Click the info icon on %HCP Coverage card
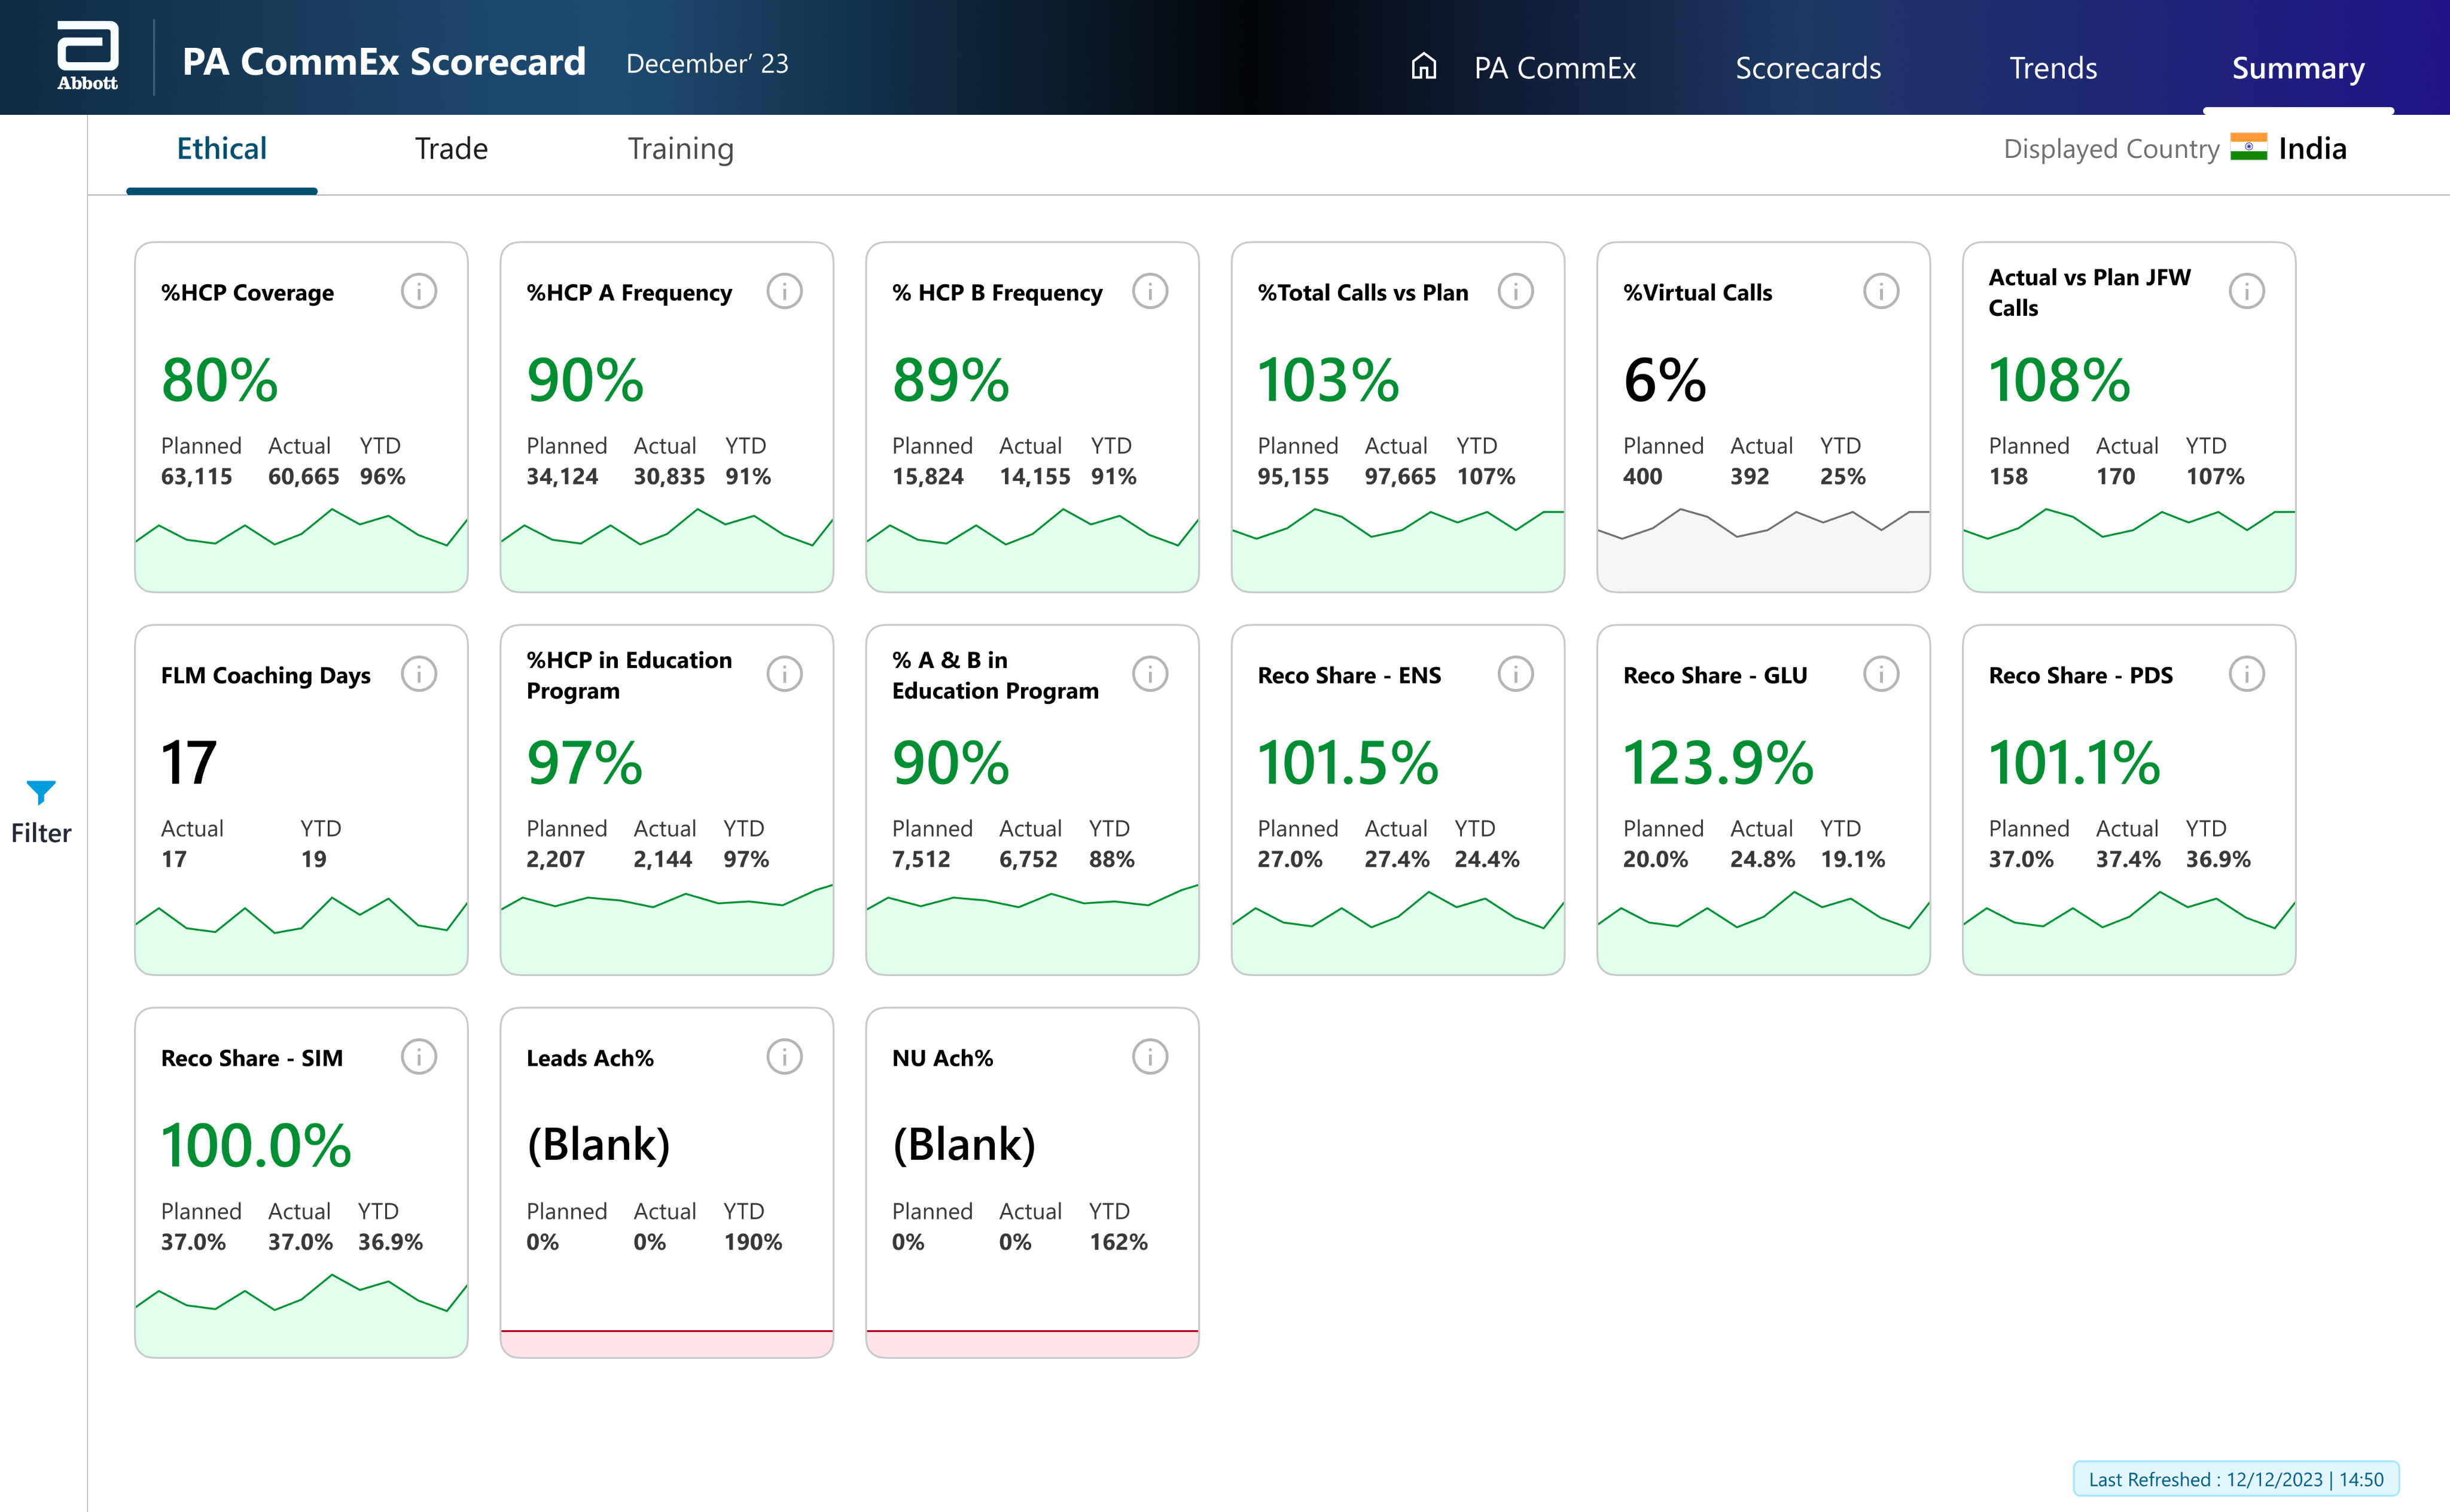 [418, 291]
